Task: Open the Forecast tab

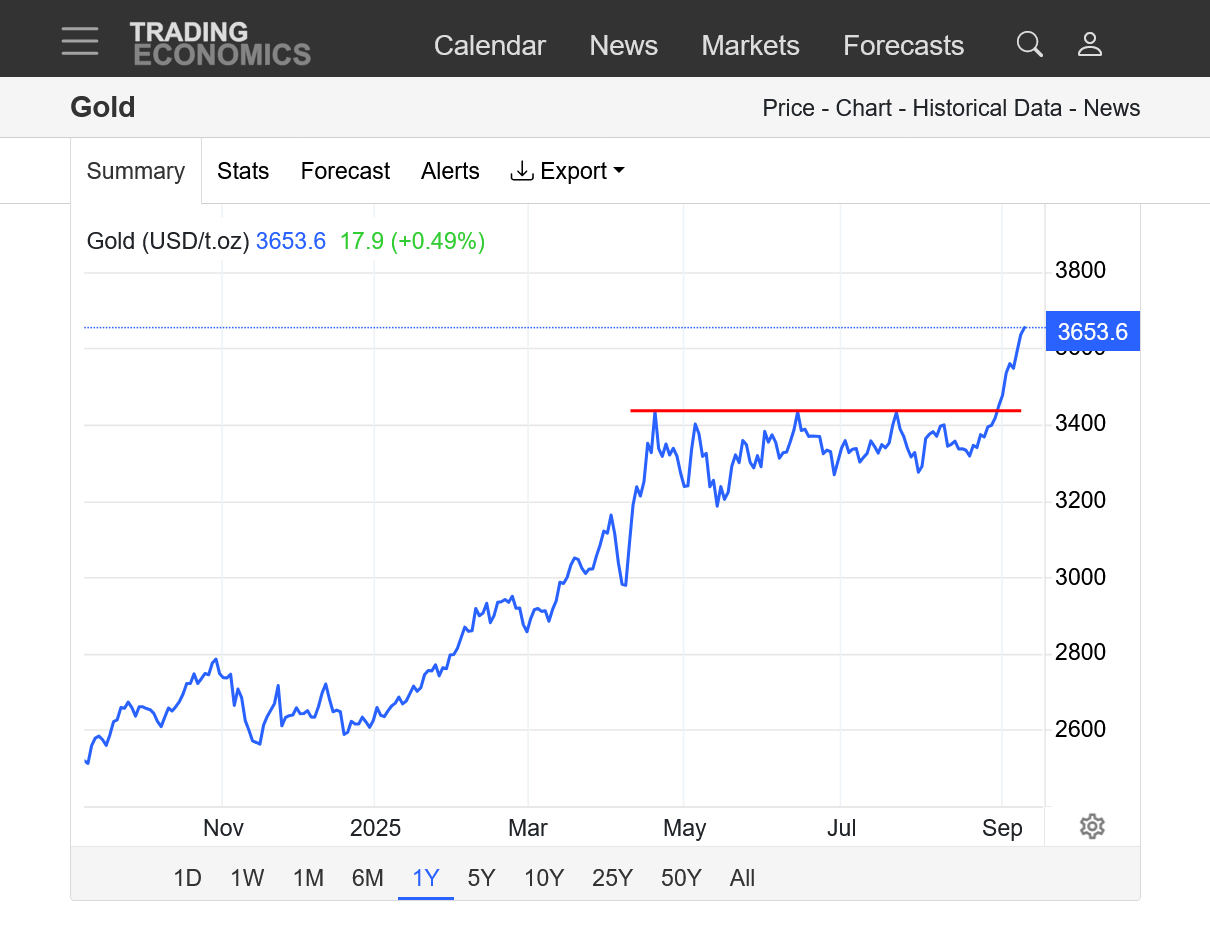Action: [345, 171]
